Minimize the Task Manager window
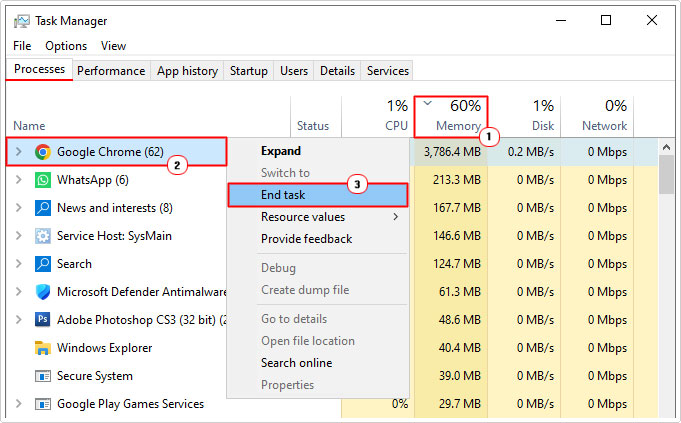Screen dimensions: 681x423 (561, 20)
